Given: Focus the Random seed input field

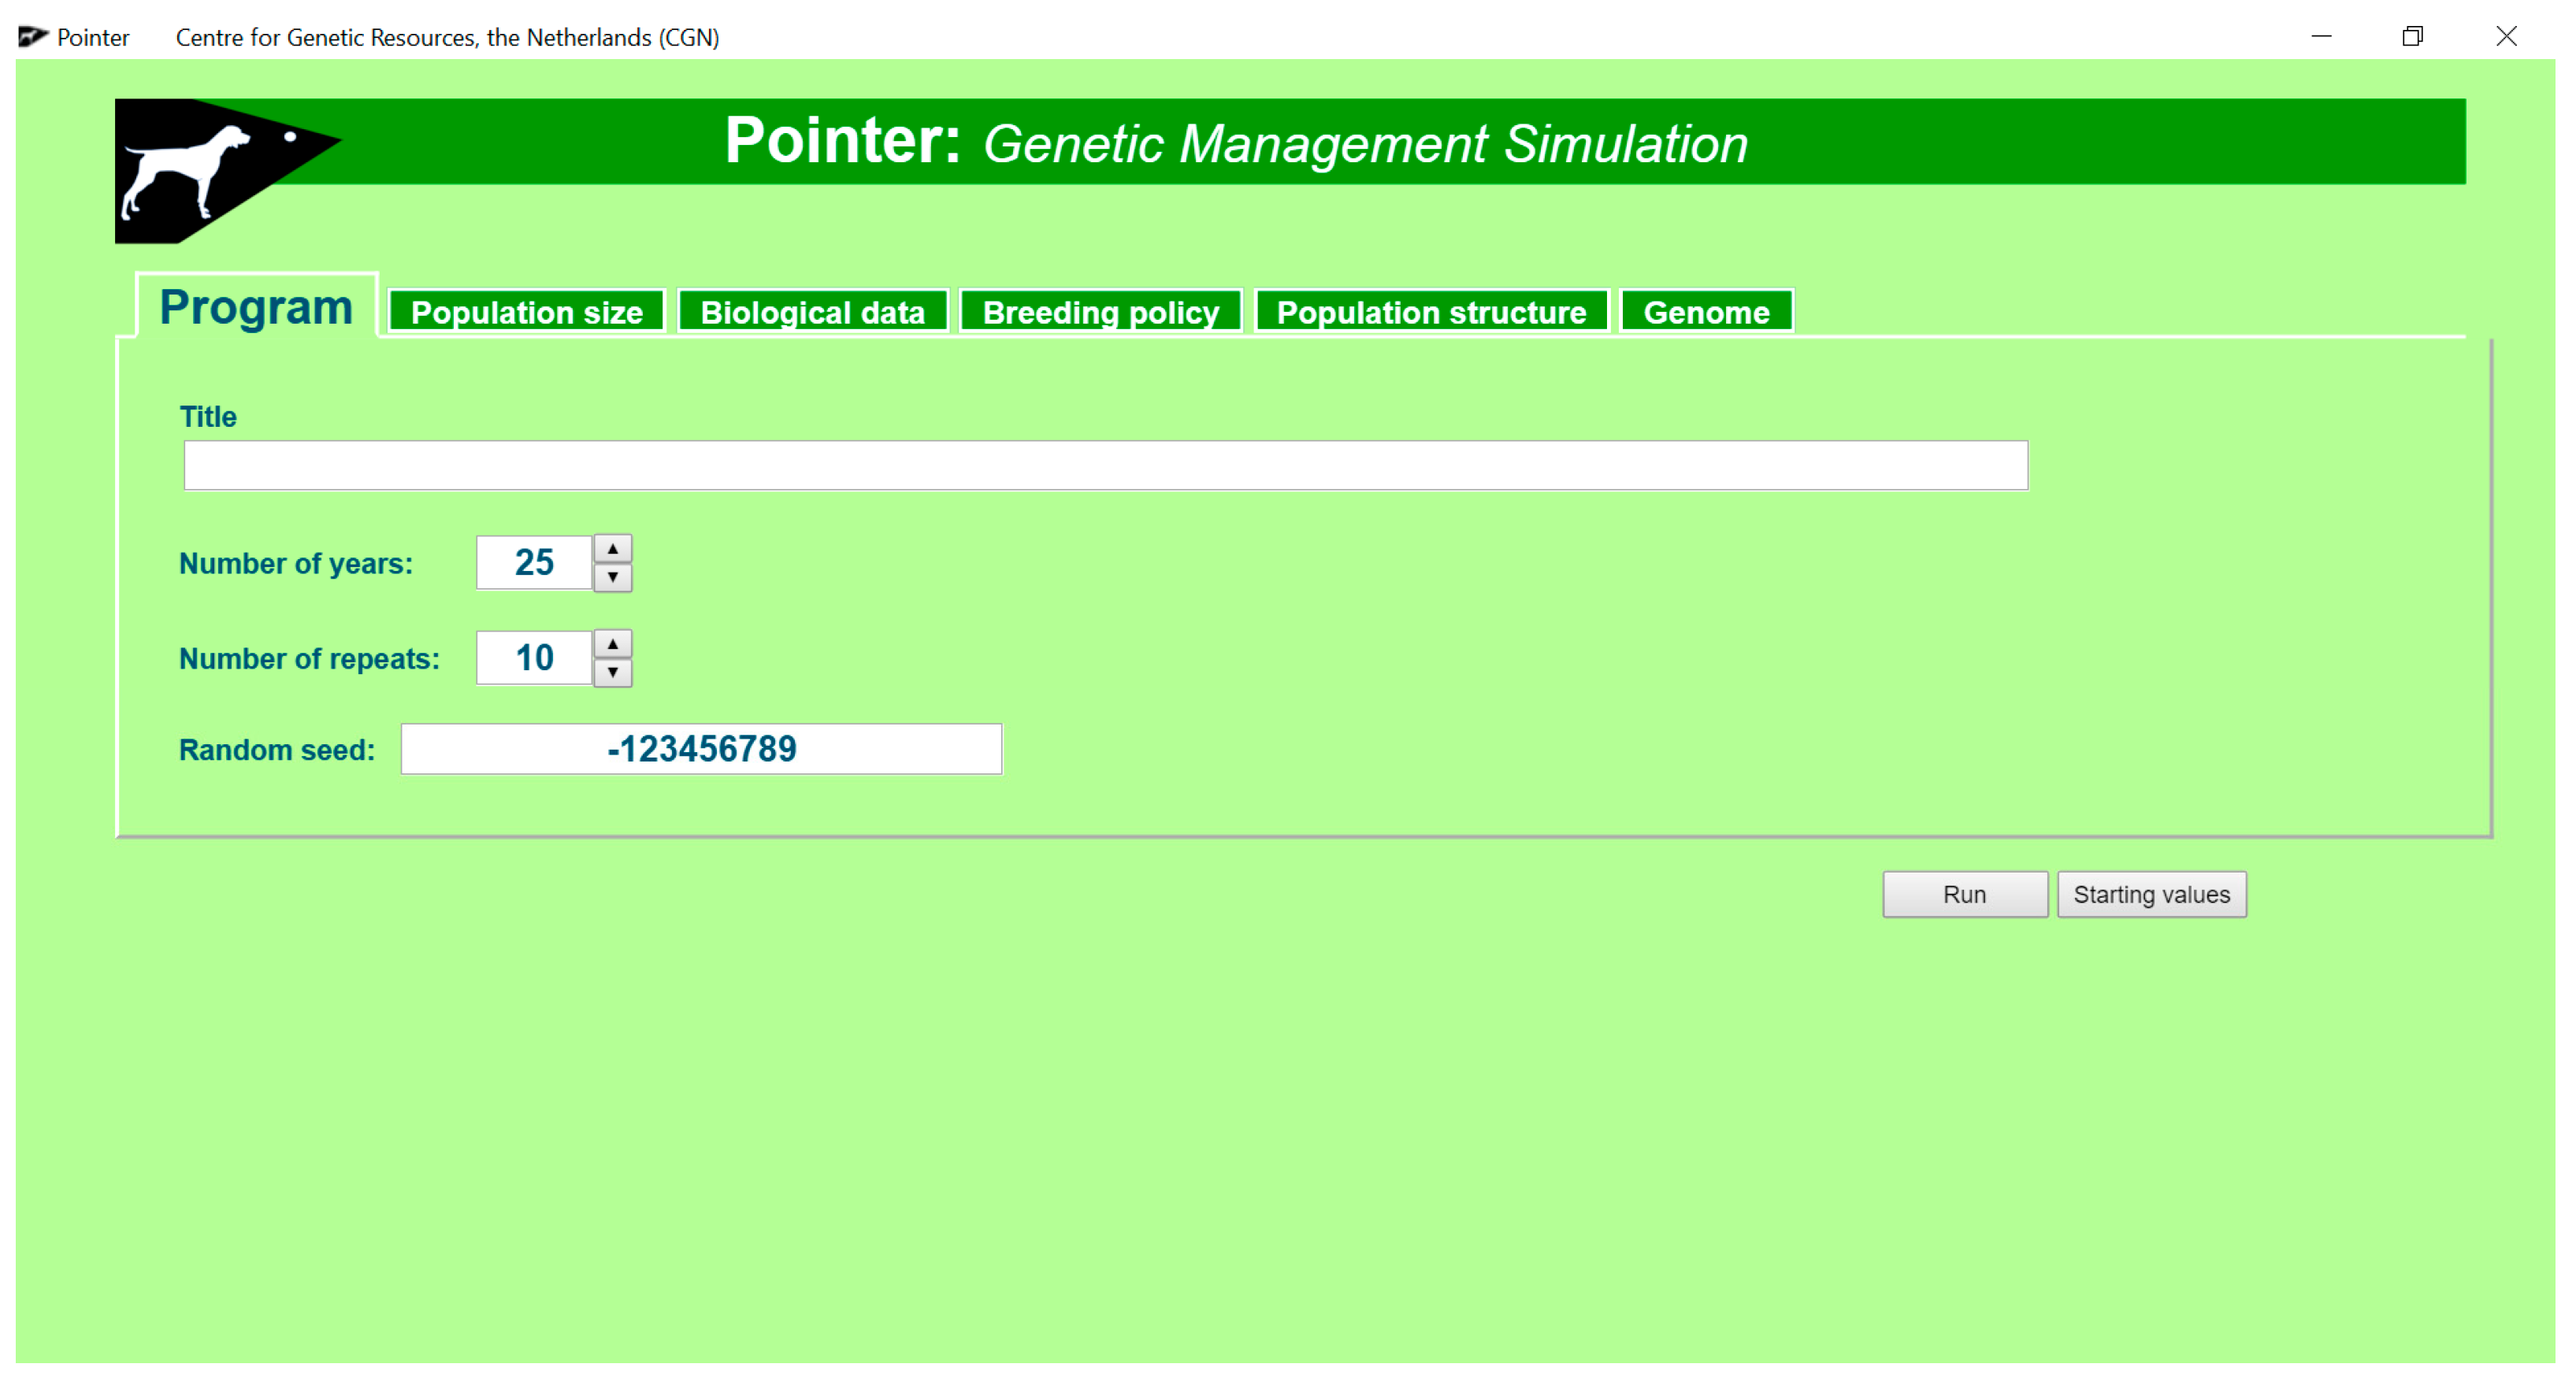Looking at the screenshot, I should [x=700, y=749].
